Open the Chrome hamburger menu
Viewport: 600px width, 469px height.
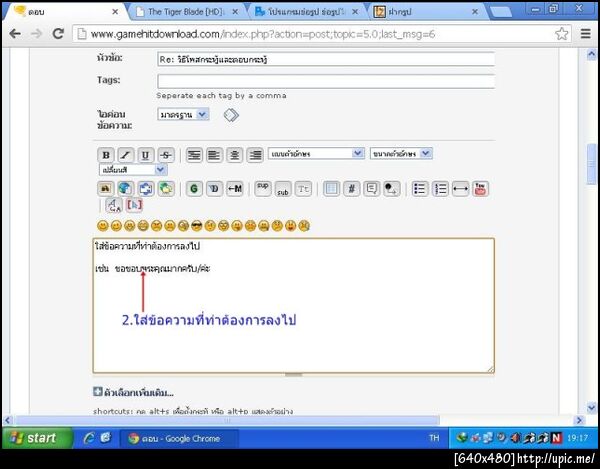tap(586, 34)
